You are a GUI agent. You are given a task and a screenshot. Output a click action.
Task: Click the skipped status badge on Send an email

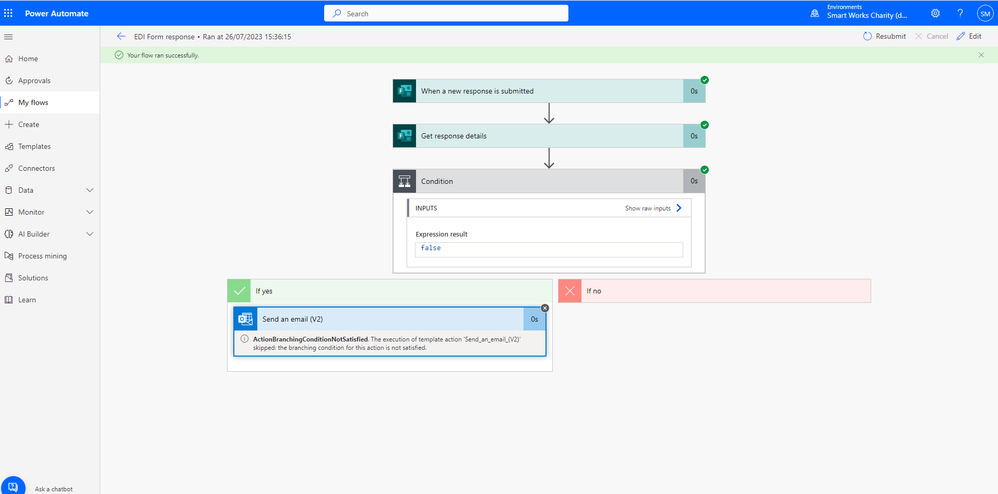pos(545,308)
